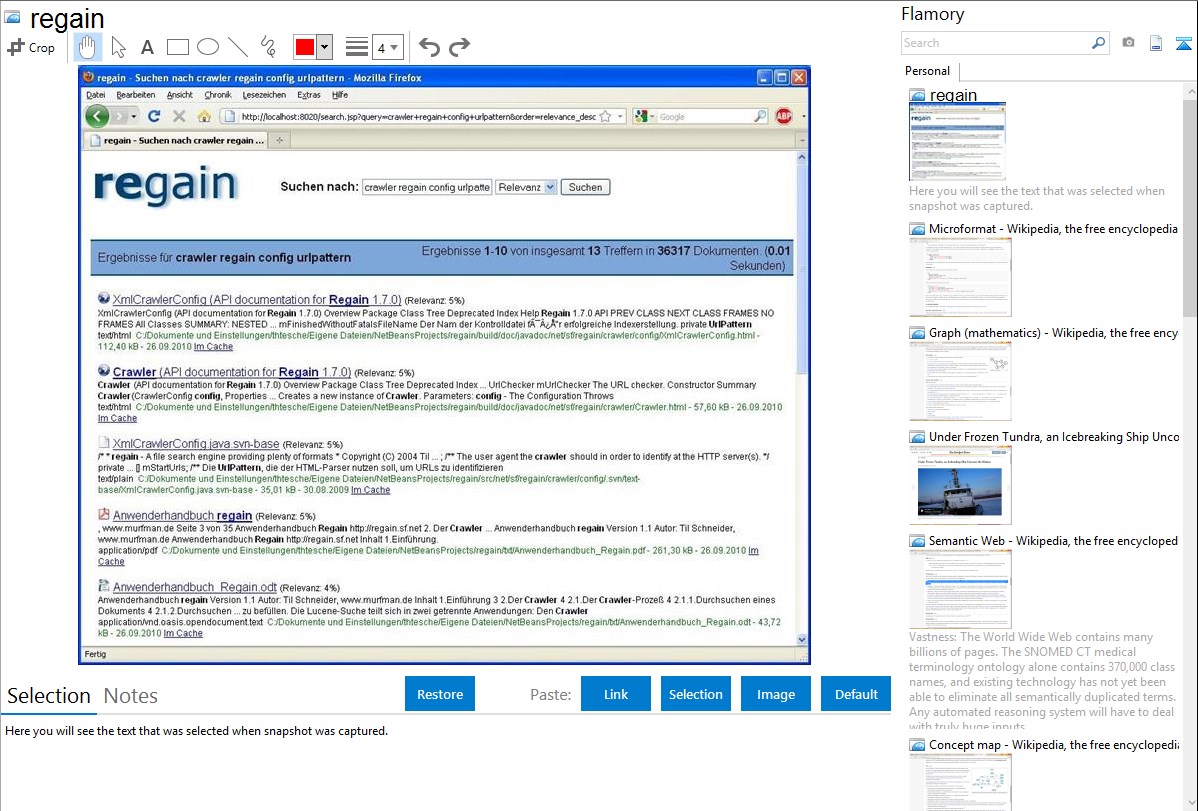Image resolution: width=1198 pixels, height=811 pixels.
Task: Click the line thickness icon
Action: (357, 47)
